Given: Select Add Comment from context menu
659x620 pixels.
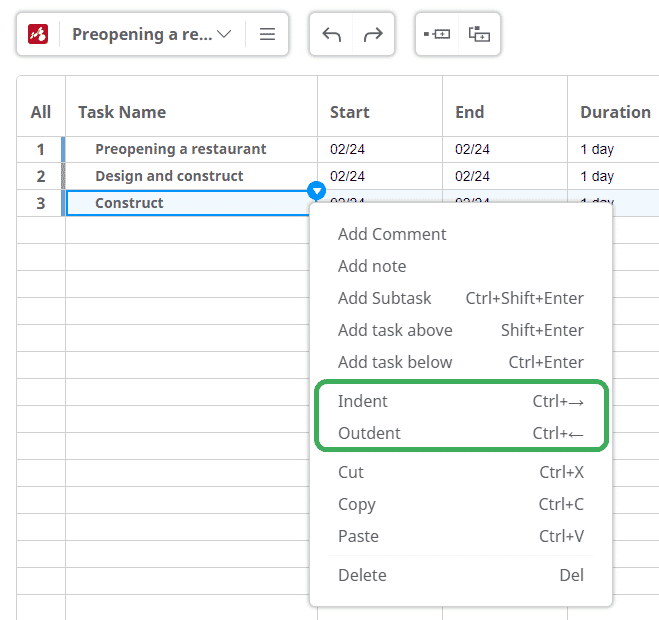Looking at the screenshot, I should [x=392, y=234].
